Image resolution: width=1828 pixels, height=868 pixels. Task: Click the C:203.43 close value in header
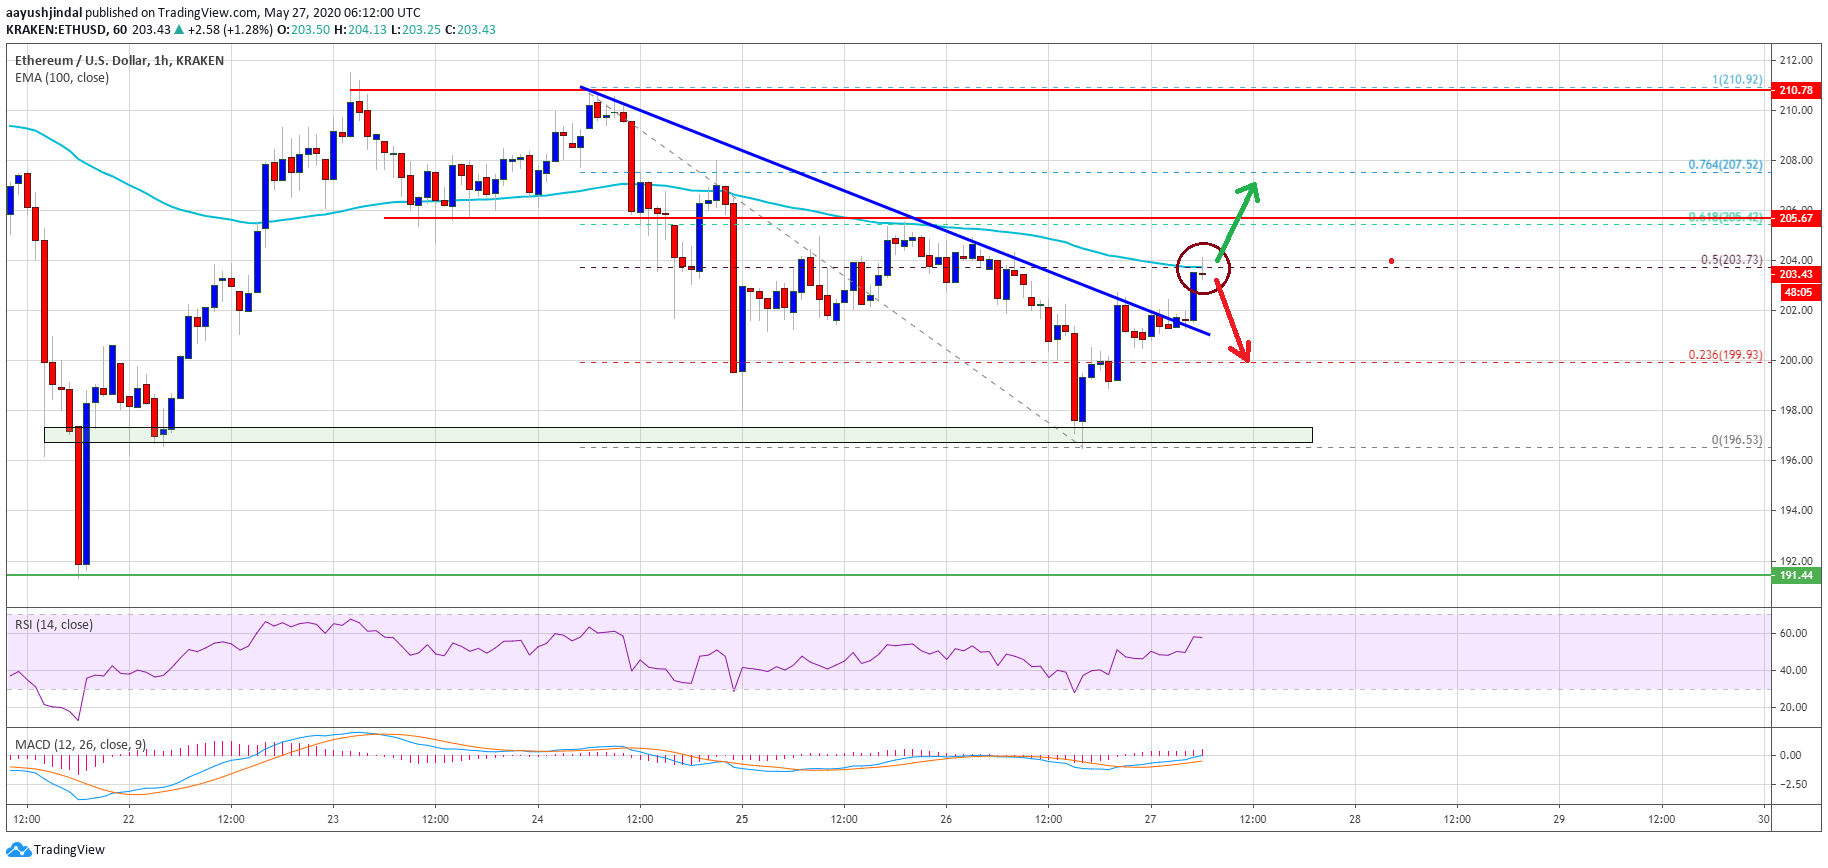click(x=470, y=30)
